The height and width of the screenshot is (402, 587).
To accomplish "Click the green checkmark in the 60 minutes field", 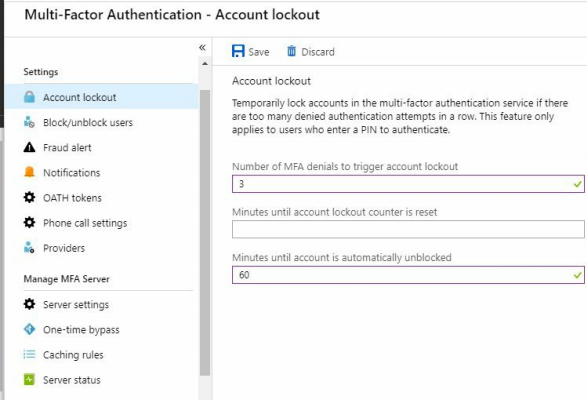I will pos(577,275).
